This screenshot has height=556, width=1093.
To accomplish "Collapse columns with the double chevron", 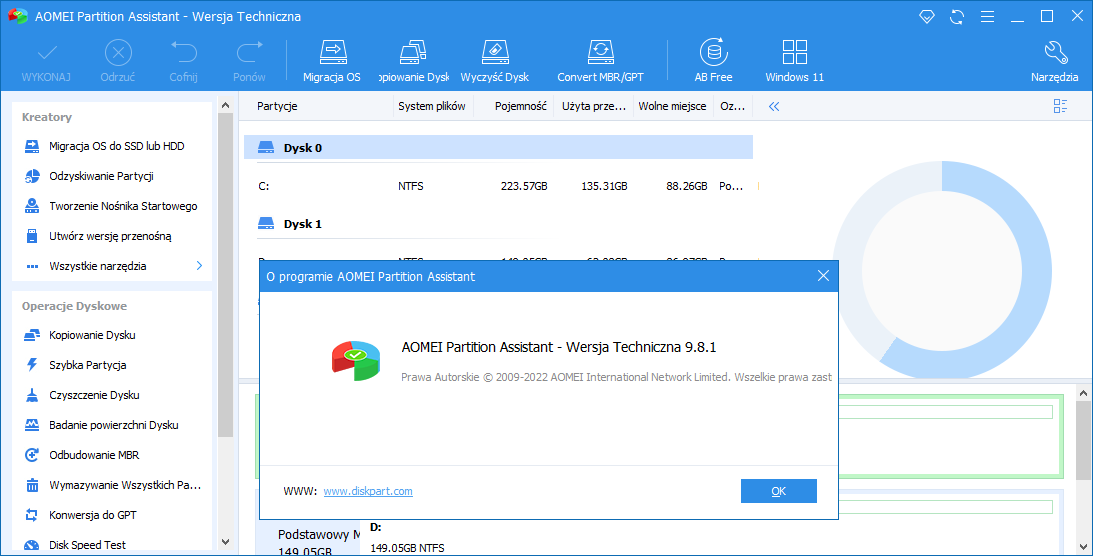I will tap(774, 107).
